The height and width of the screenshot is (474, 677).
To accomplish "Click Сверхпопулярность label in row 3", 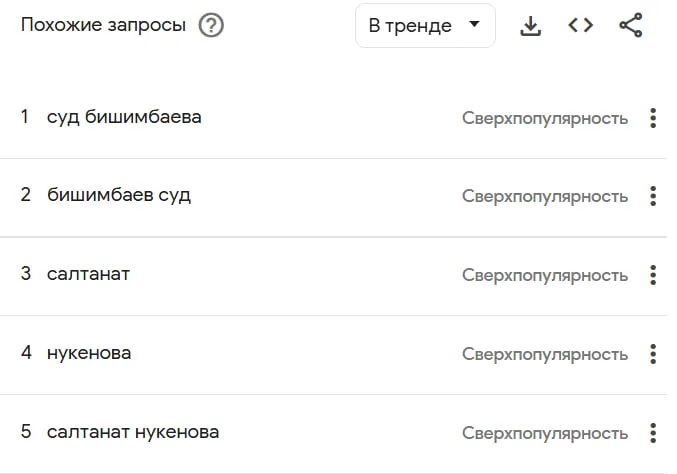I will click(545, 275).
